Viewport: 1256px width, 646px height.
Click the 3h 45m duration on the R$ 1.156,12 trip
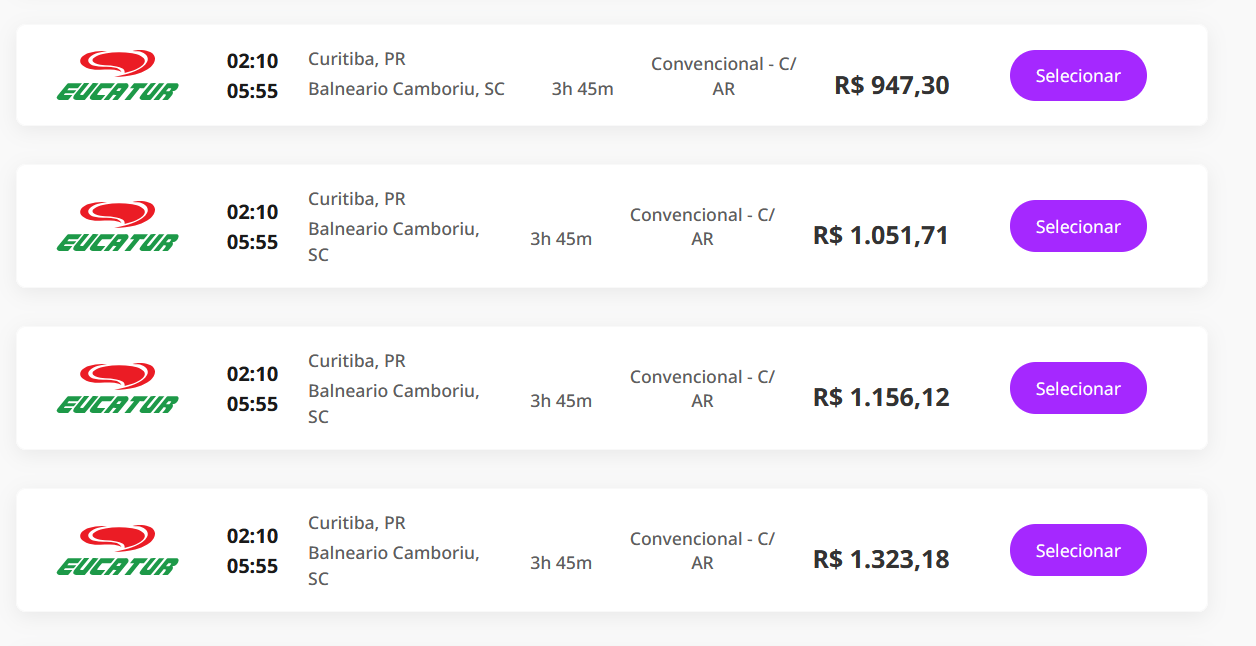[x=561, y=401]
